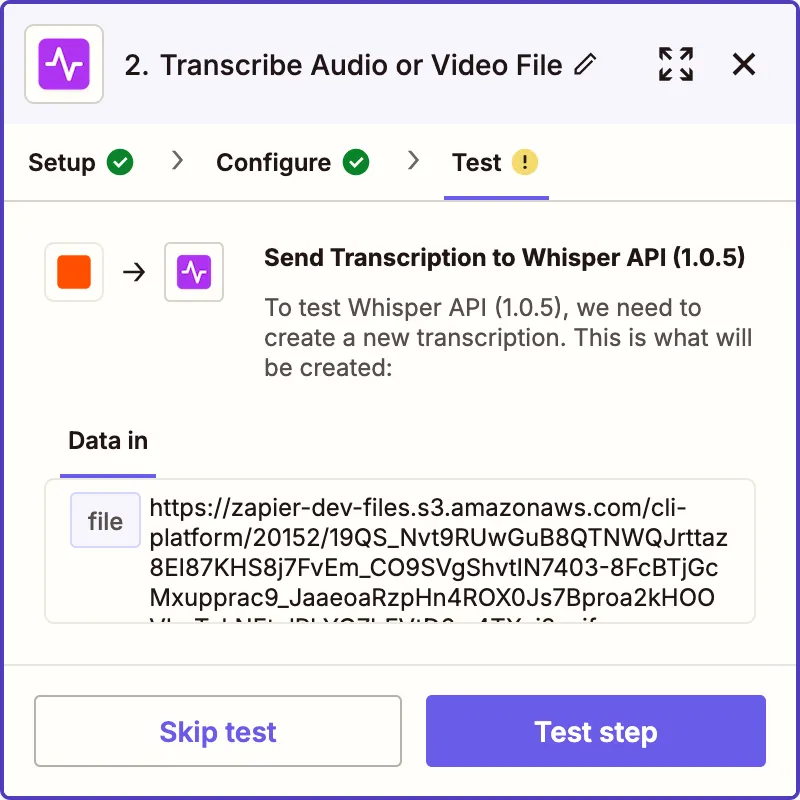Expand the panel to fullscreen view
Screen dimensions: 800x800
(x=676, y=64)
